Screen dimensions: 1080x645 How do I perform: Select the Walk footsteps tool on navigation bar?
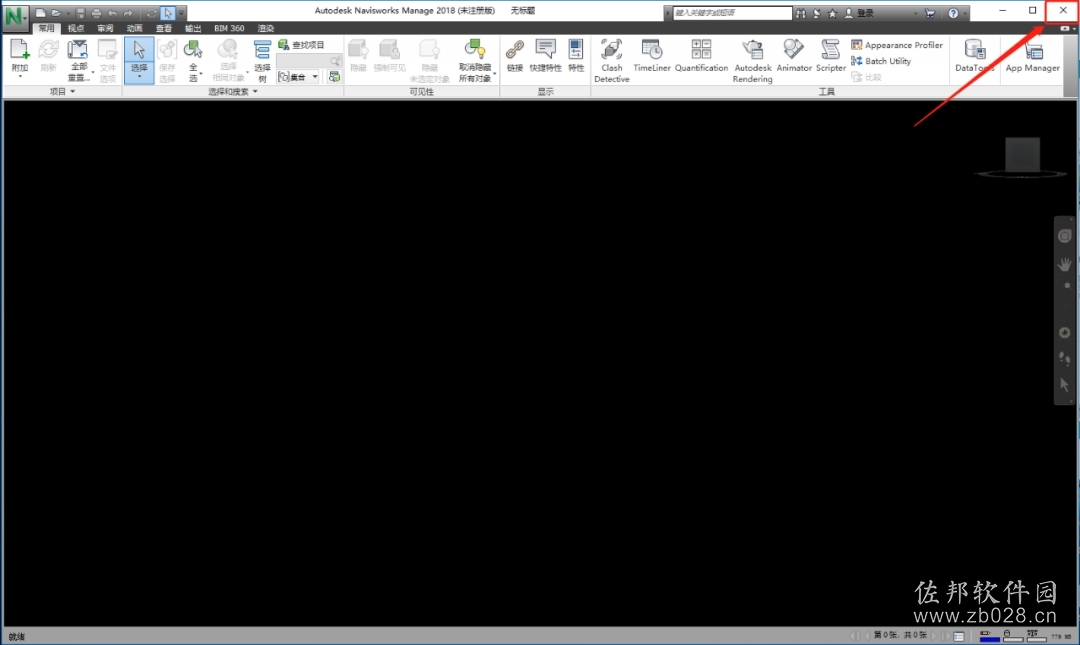point(1065,358)
